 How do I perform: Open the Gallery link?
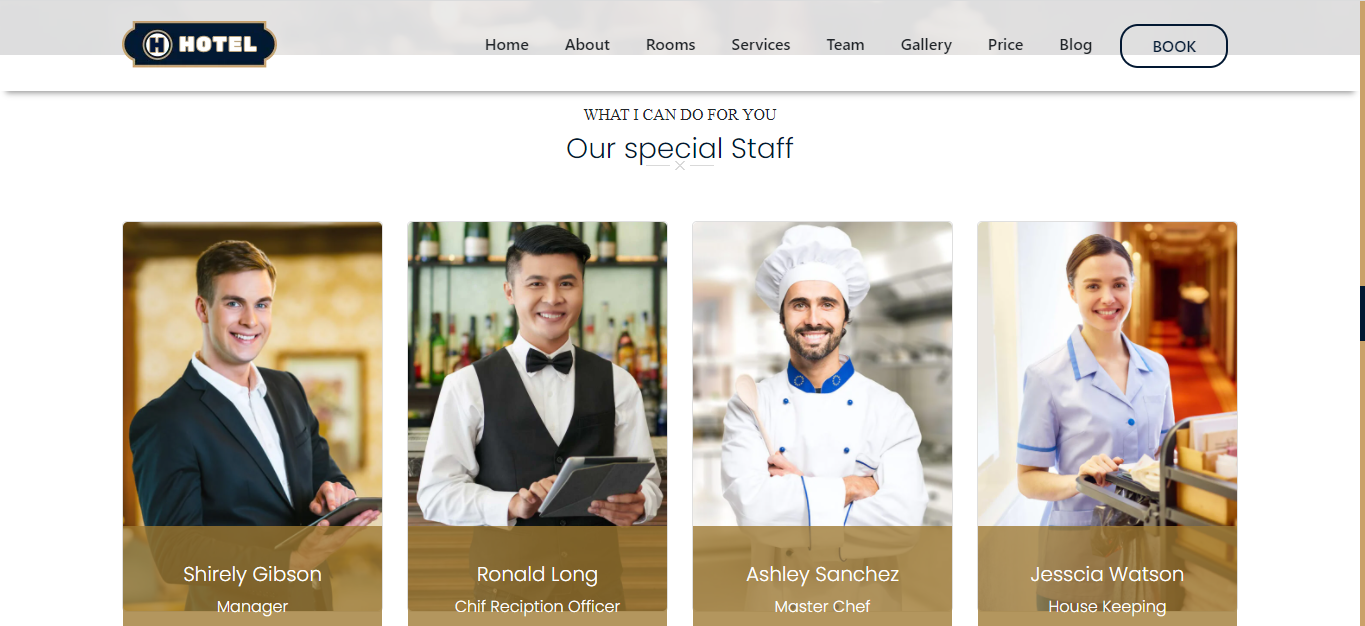[x=926, y=45]
